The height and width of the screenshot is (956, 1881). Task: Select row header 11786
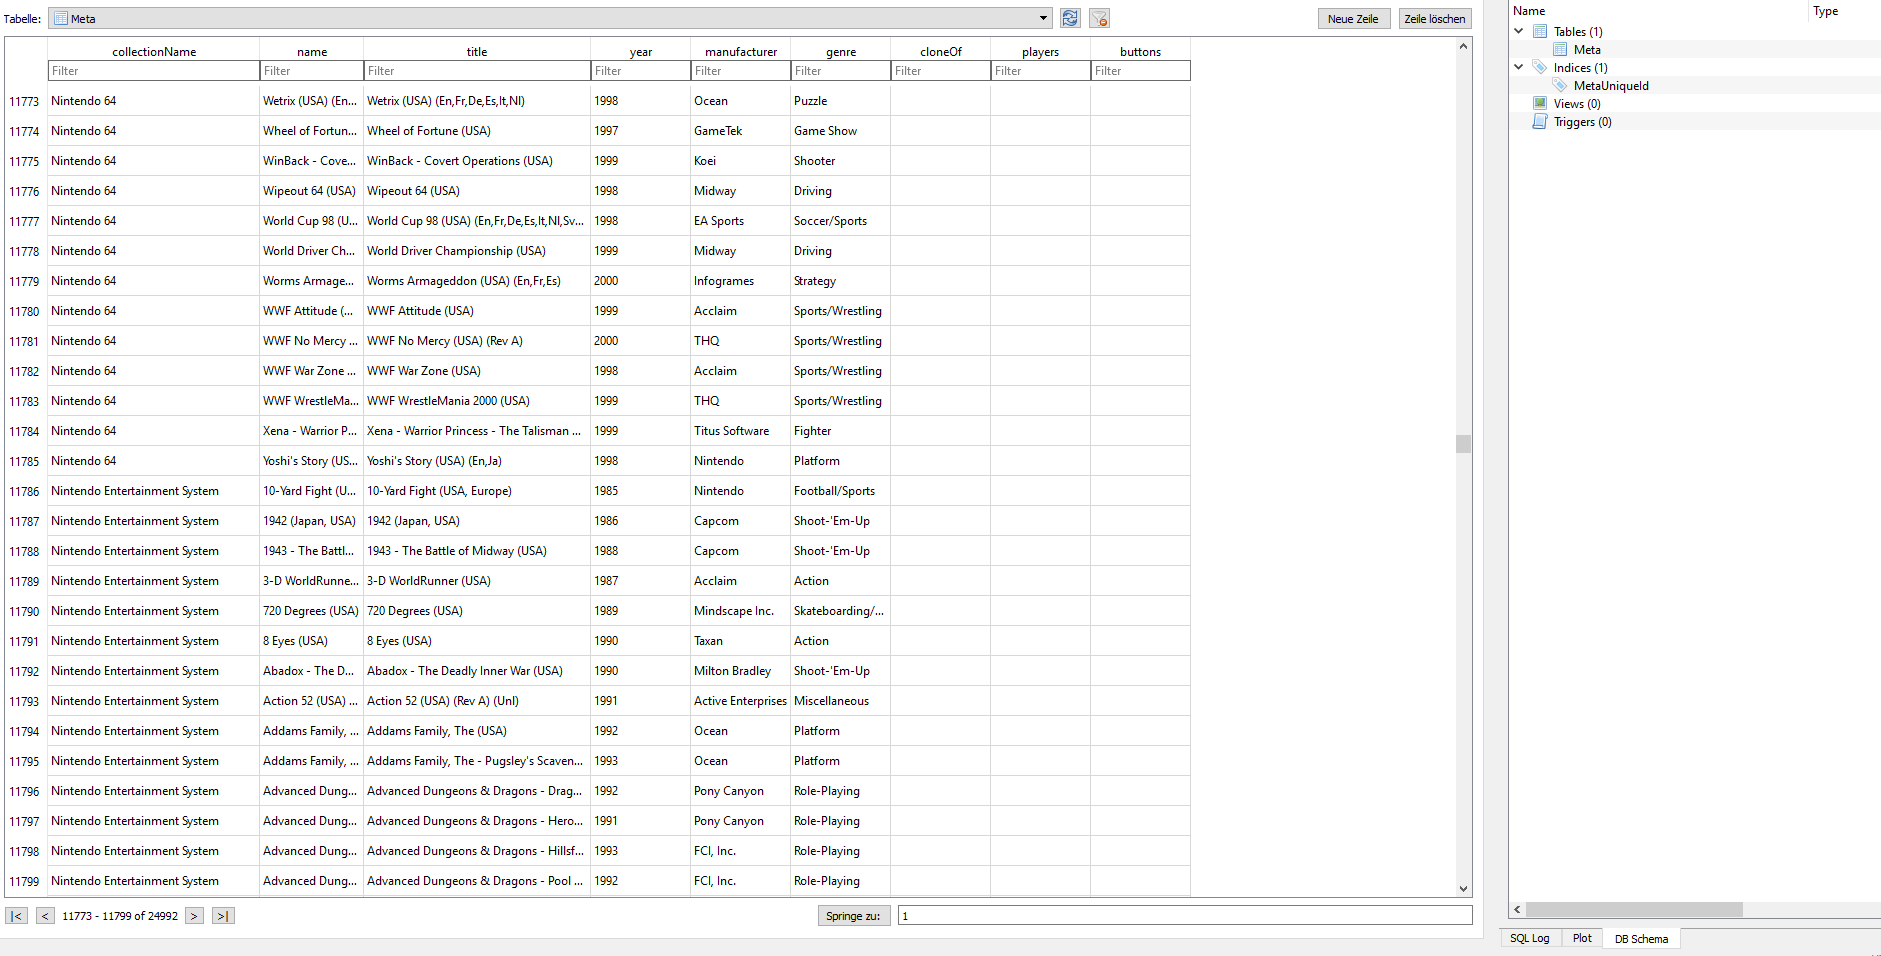pyautogui.click(x=25, y=491)
